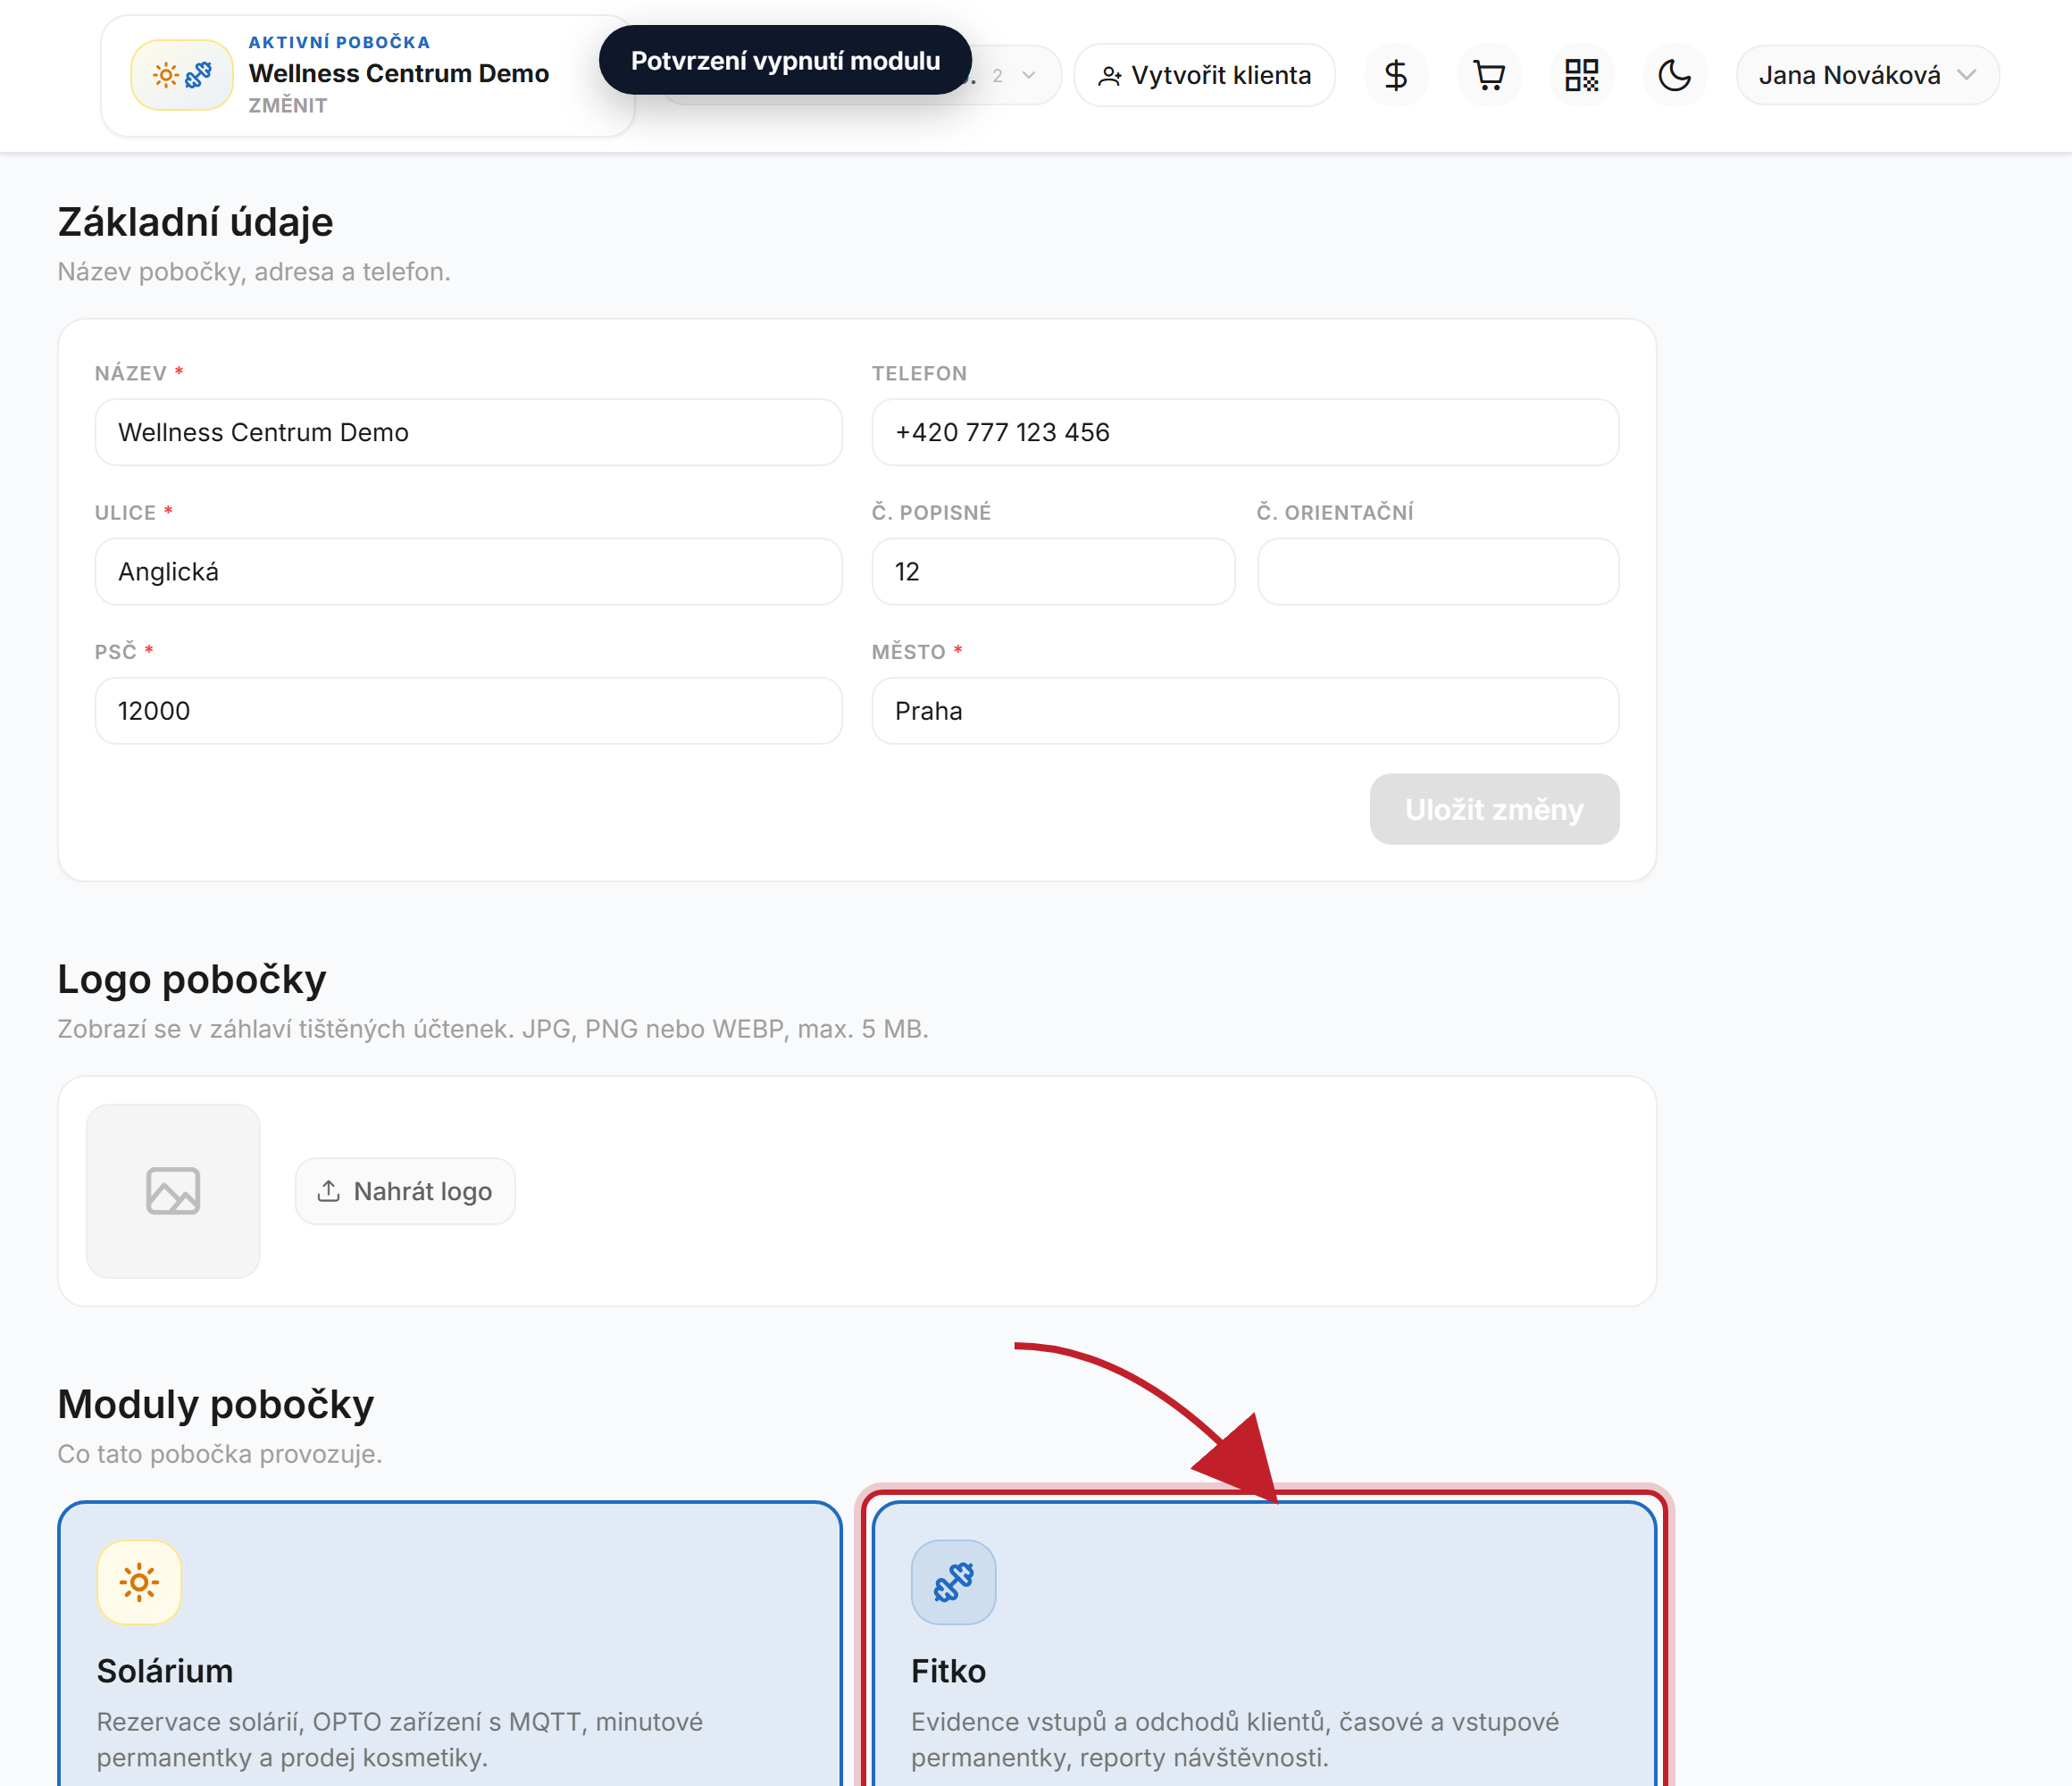Toggle dark mode with the moon icon
2072x1786 pixels.
click(1674, 75)
